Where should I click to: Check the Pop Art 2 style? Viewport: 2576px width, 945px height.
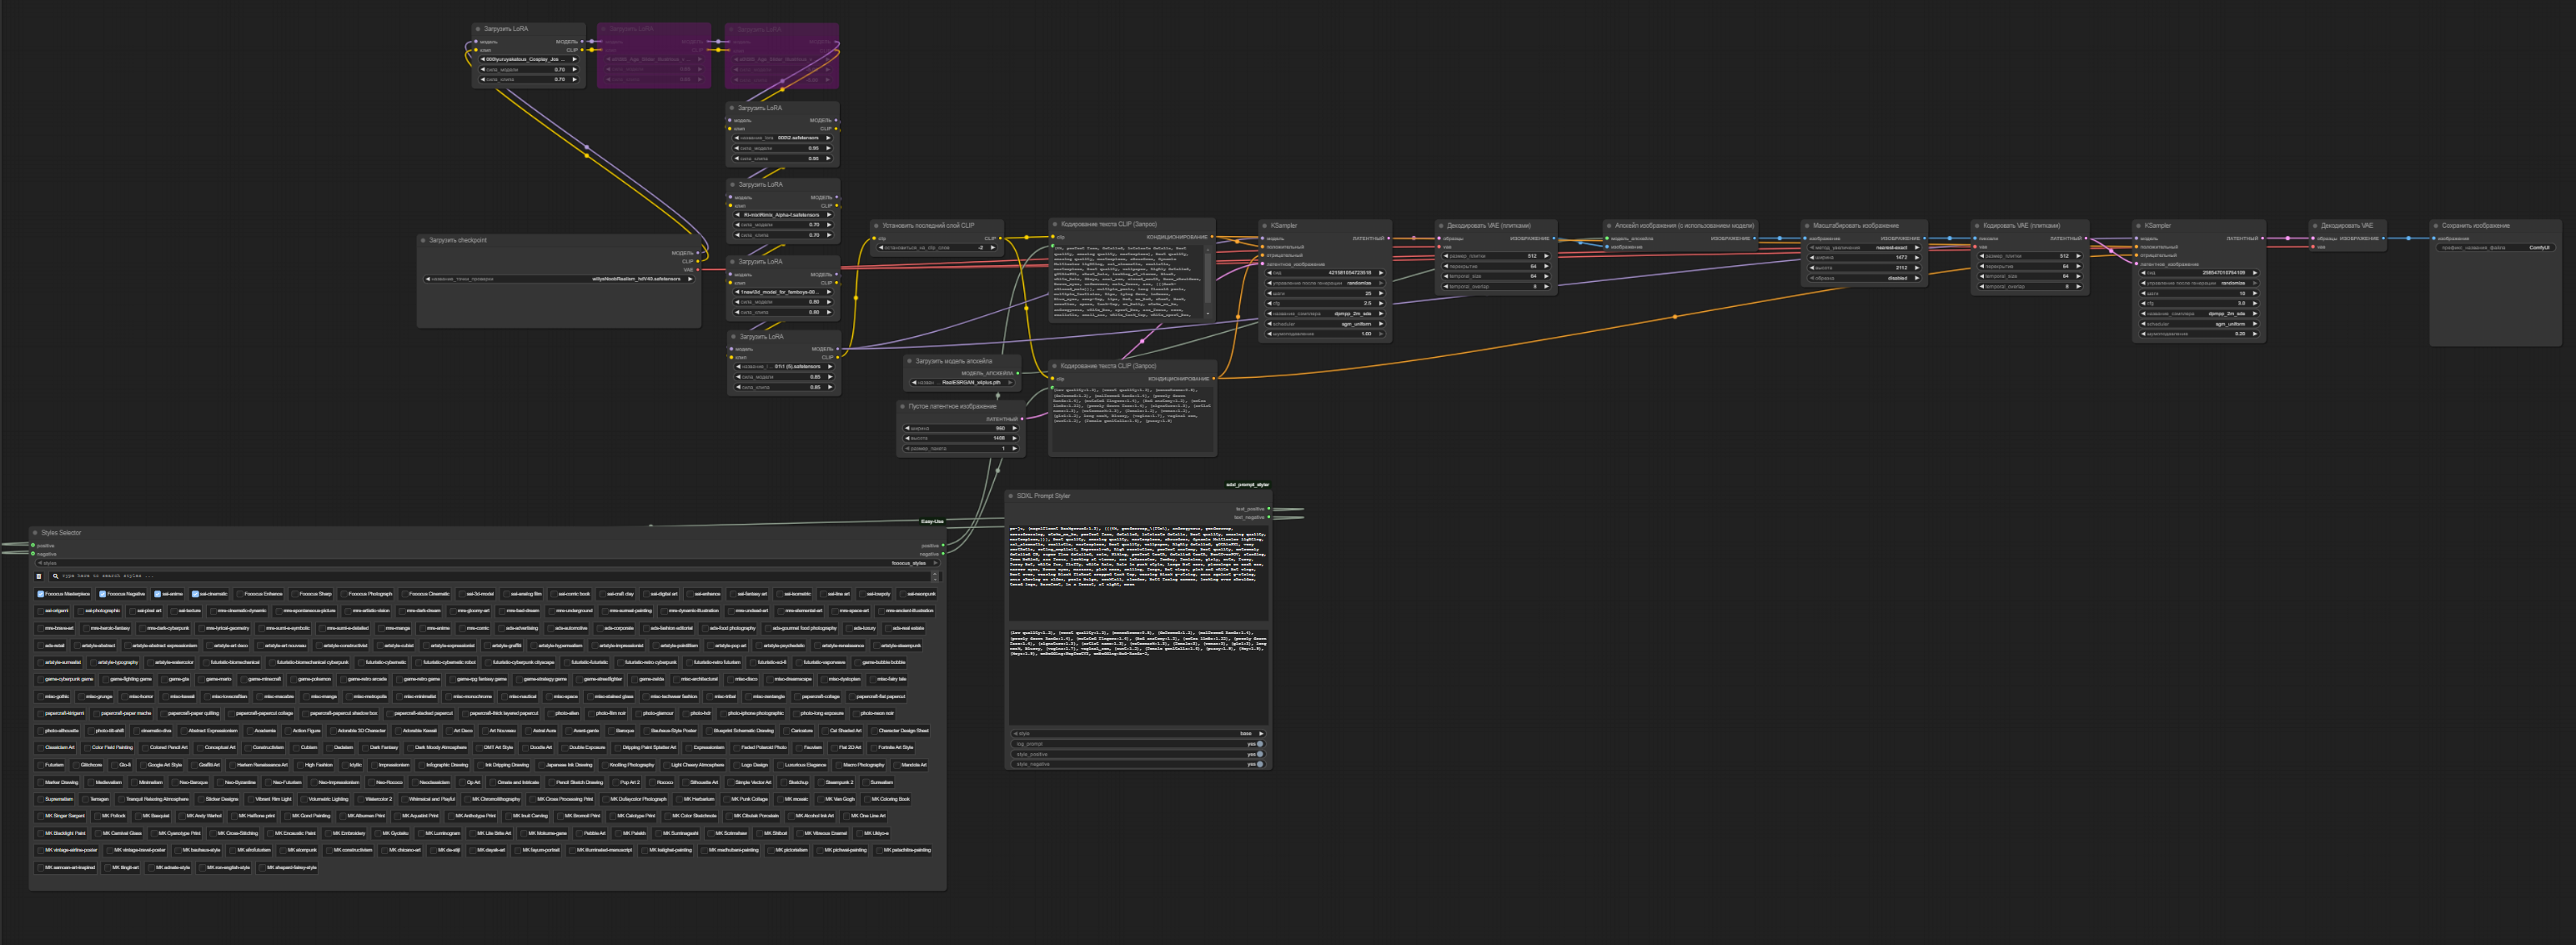[x=616, y=782]
